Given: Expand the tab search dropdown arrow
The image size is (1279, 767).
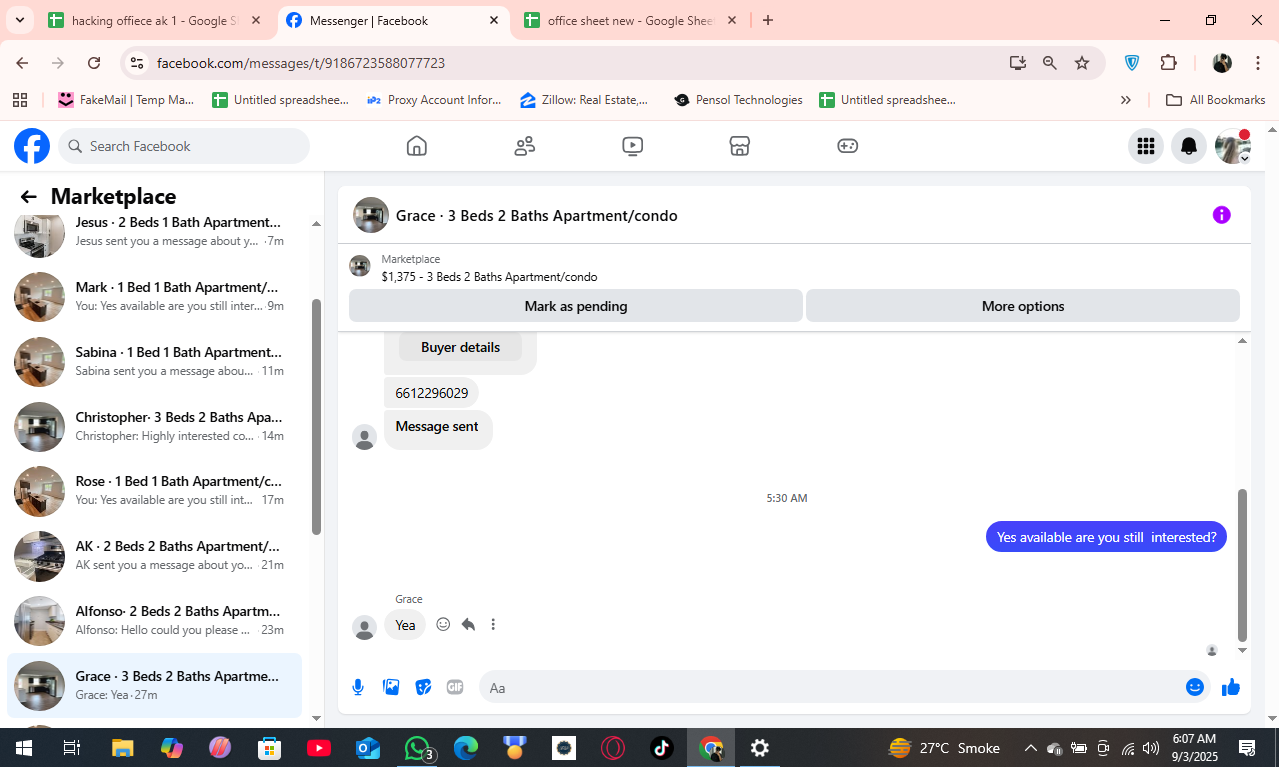Looking at the screenshot, I should [19, 20].
